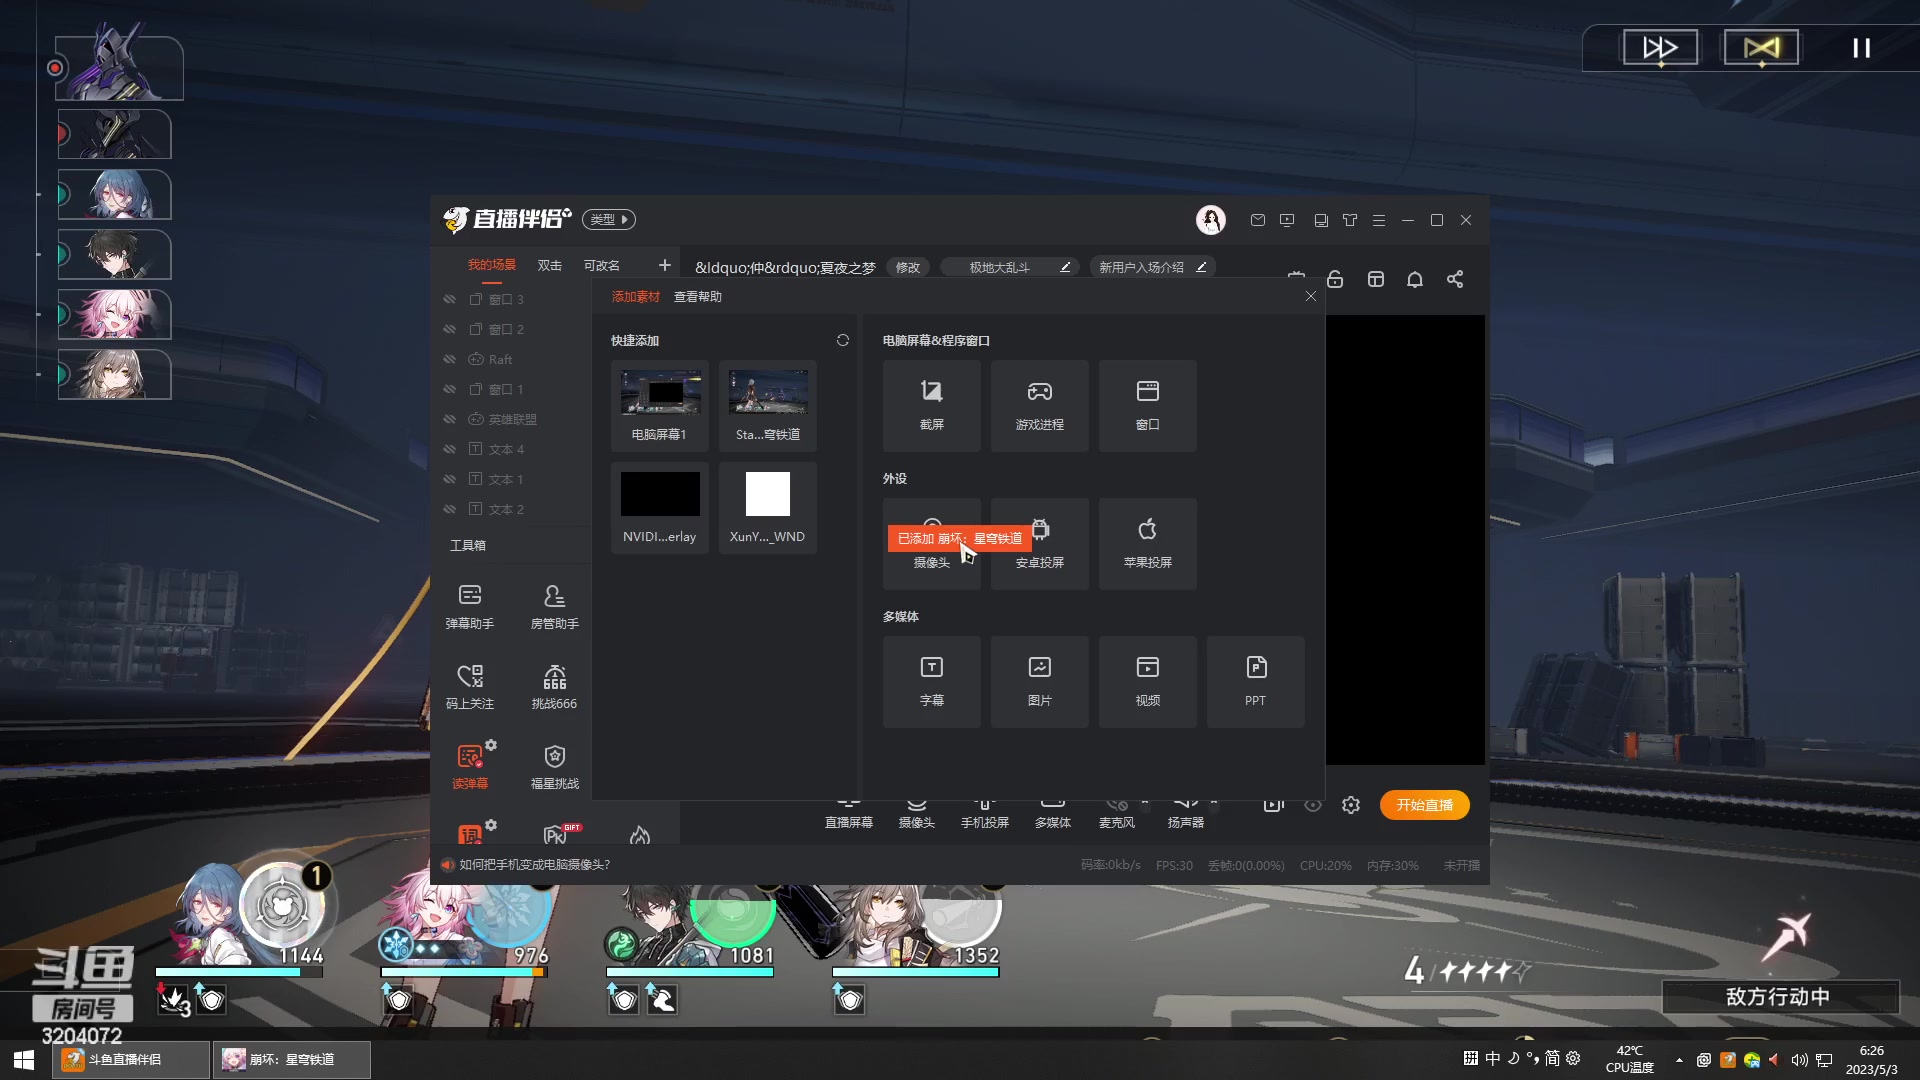Click 开始直播 to start streaming
The width and height of the screenshot is (1920, 1080).
point(1425,805)
